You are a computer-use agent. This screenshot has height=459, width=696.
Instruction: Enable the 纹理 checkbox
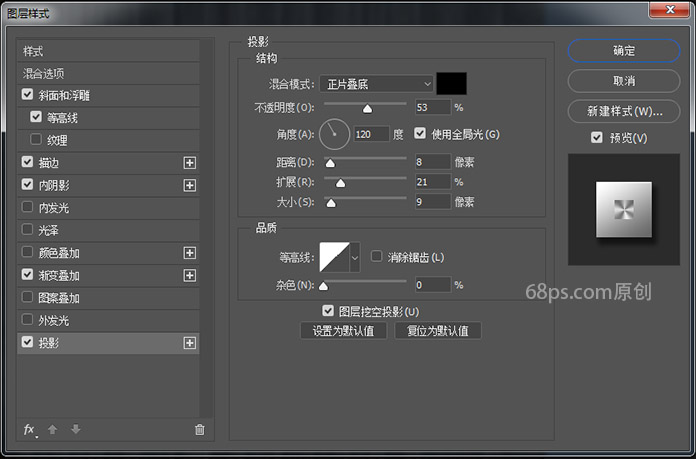(36, 139)
